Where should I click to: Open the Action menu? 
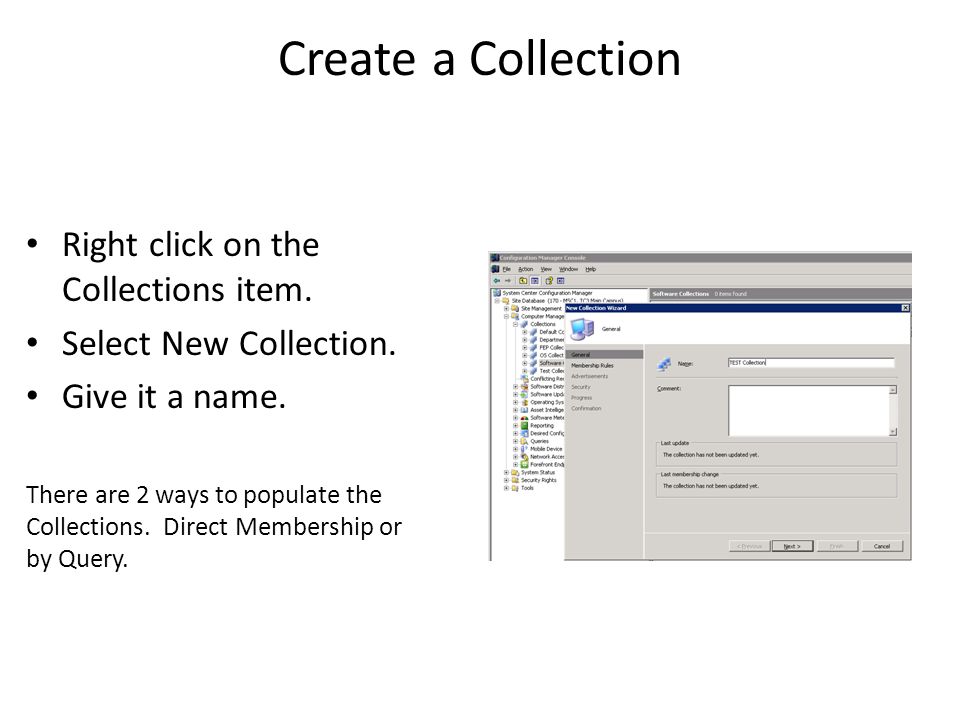(526, 269)
